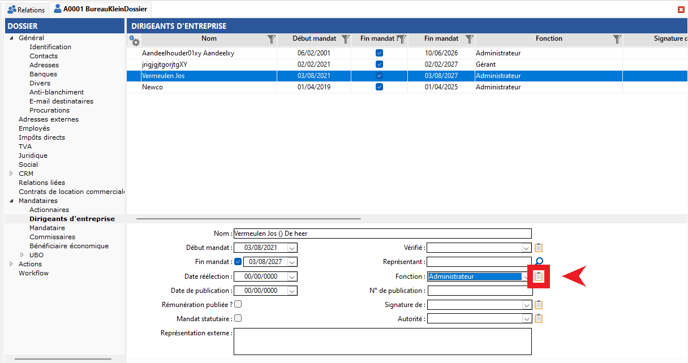Image resolution: width=688 pixels, height=363 pixels.
Task: Open Identification in the dossier tree
Action: tap(50, 47)
